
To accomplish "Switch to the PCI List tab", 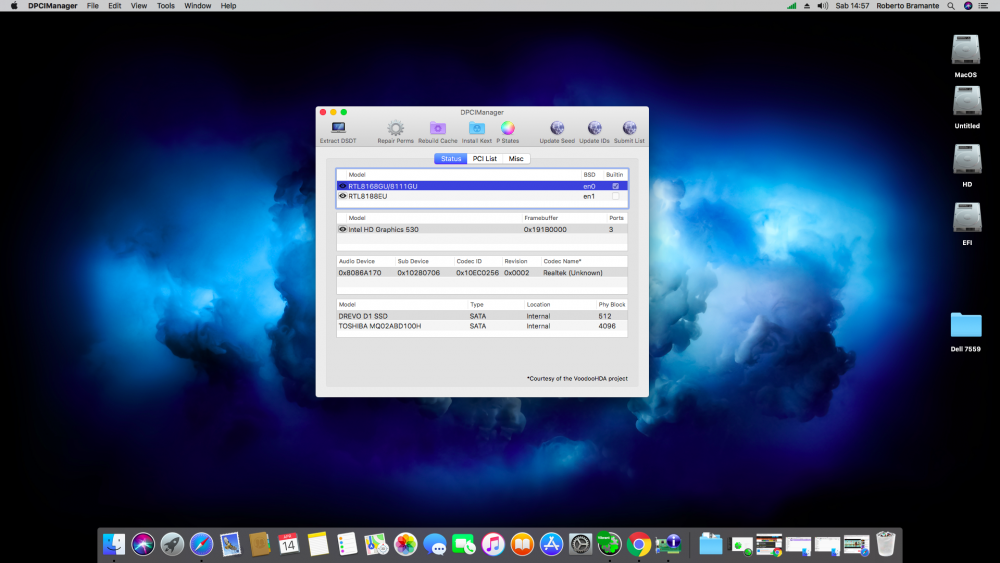I will [x=485, y=159].
